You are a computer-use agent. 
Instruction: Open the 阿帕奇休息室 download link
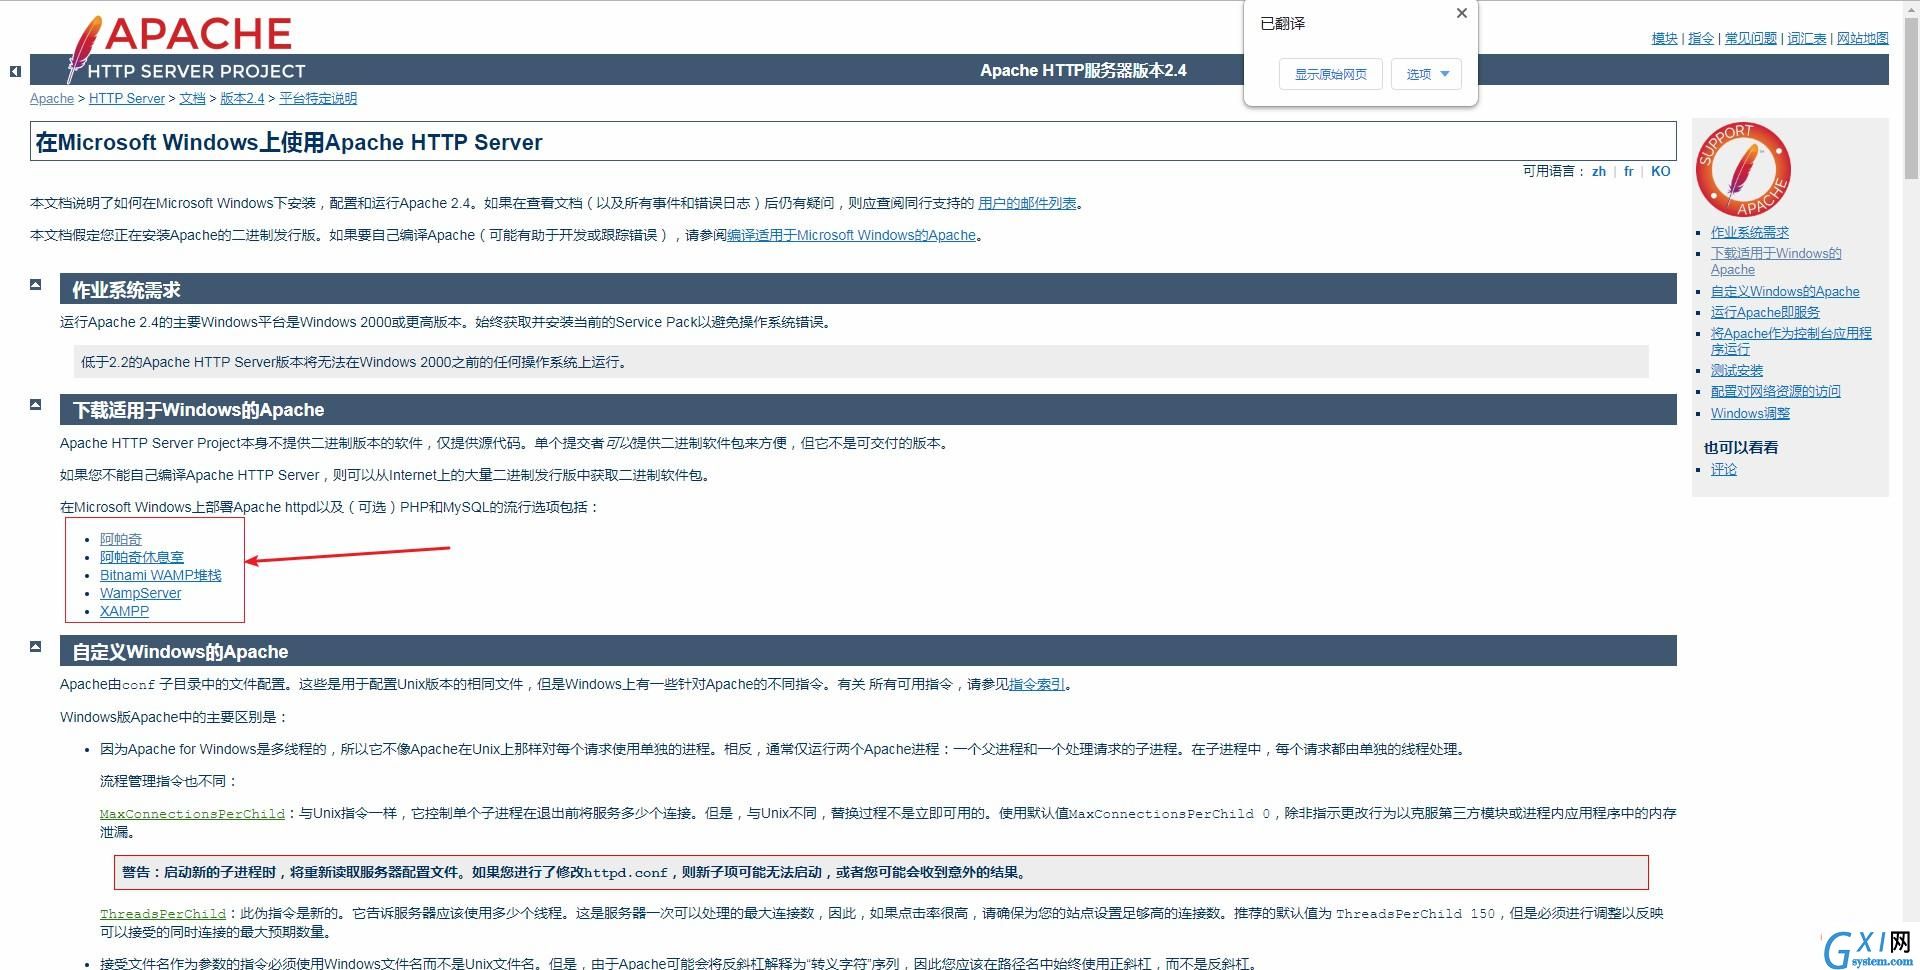point(142,557)
